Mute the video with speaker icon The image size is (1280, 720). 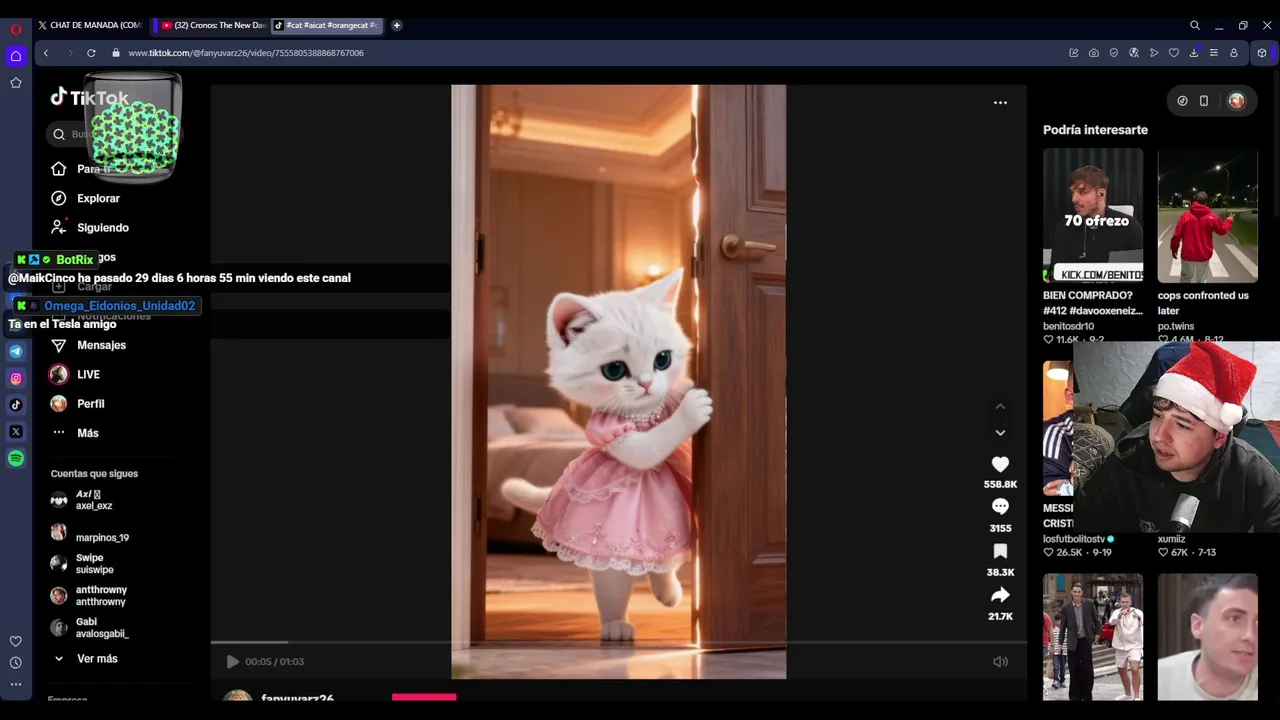[1000, 662]
